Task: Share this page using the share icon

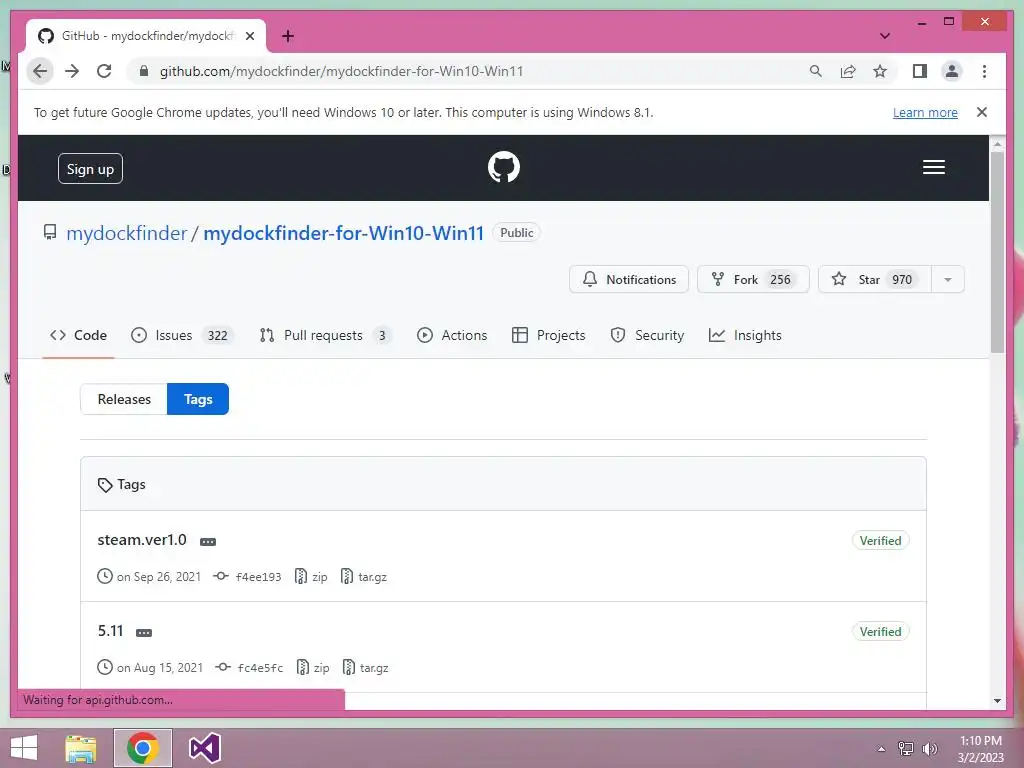Action: click(x=848, y=71)
